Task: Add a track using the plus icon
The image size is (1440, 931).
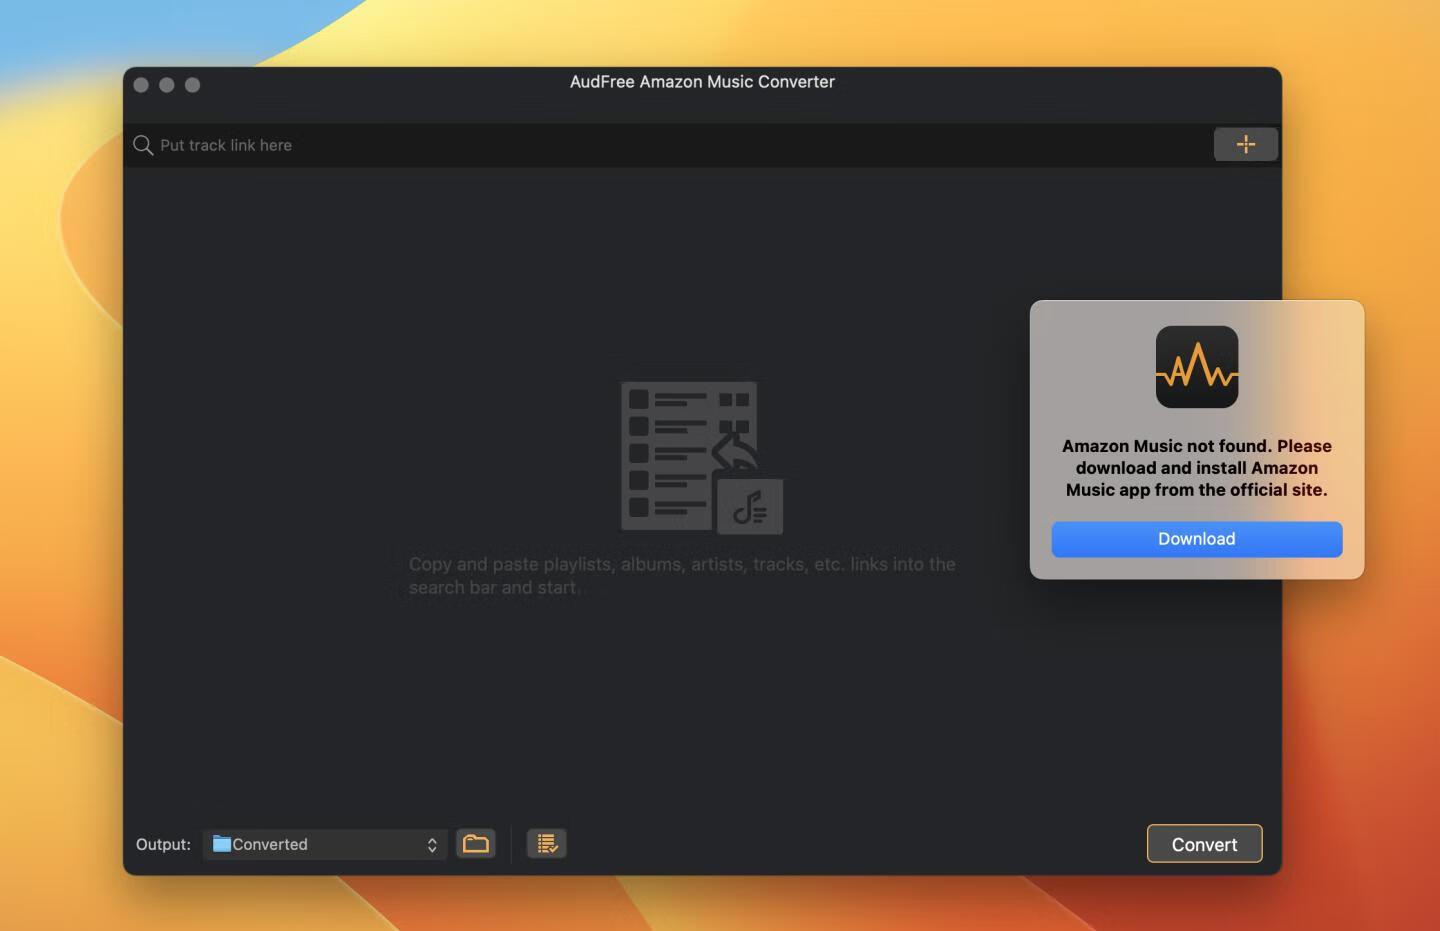Action: pos(1246,144)
